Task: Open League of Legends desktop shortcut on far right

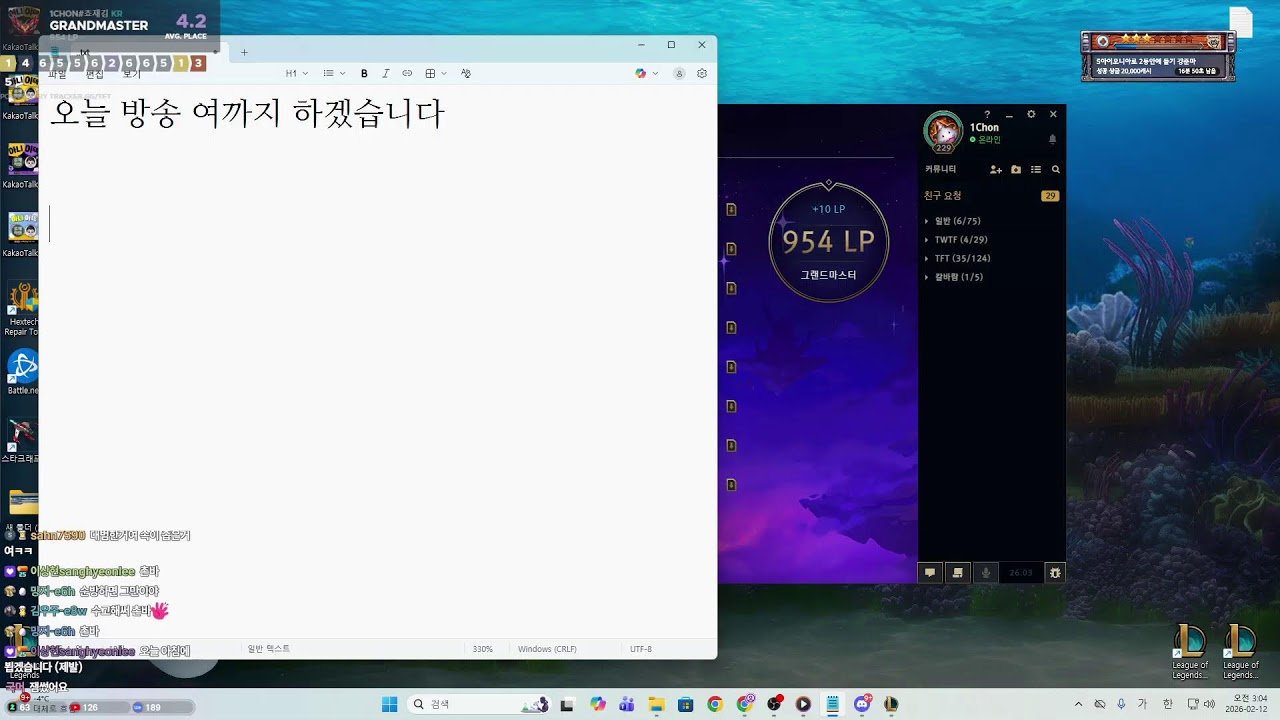Action: tap(1241, 652)
